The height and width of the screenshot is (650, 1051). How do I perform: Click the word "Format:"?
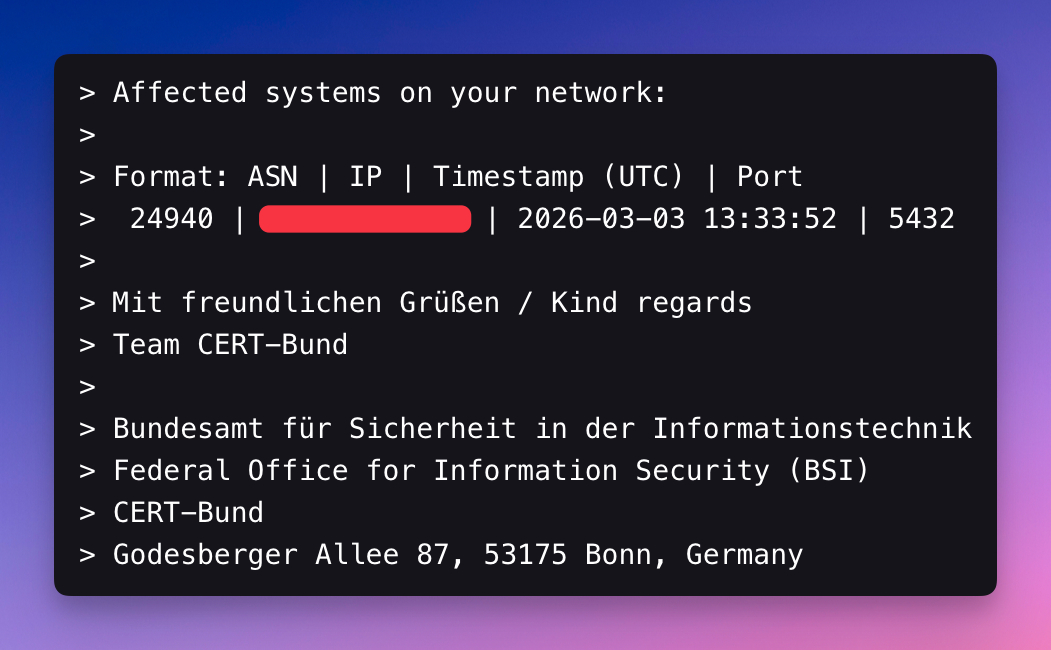coord(171,177)
